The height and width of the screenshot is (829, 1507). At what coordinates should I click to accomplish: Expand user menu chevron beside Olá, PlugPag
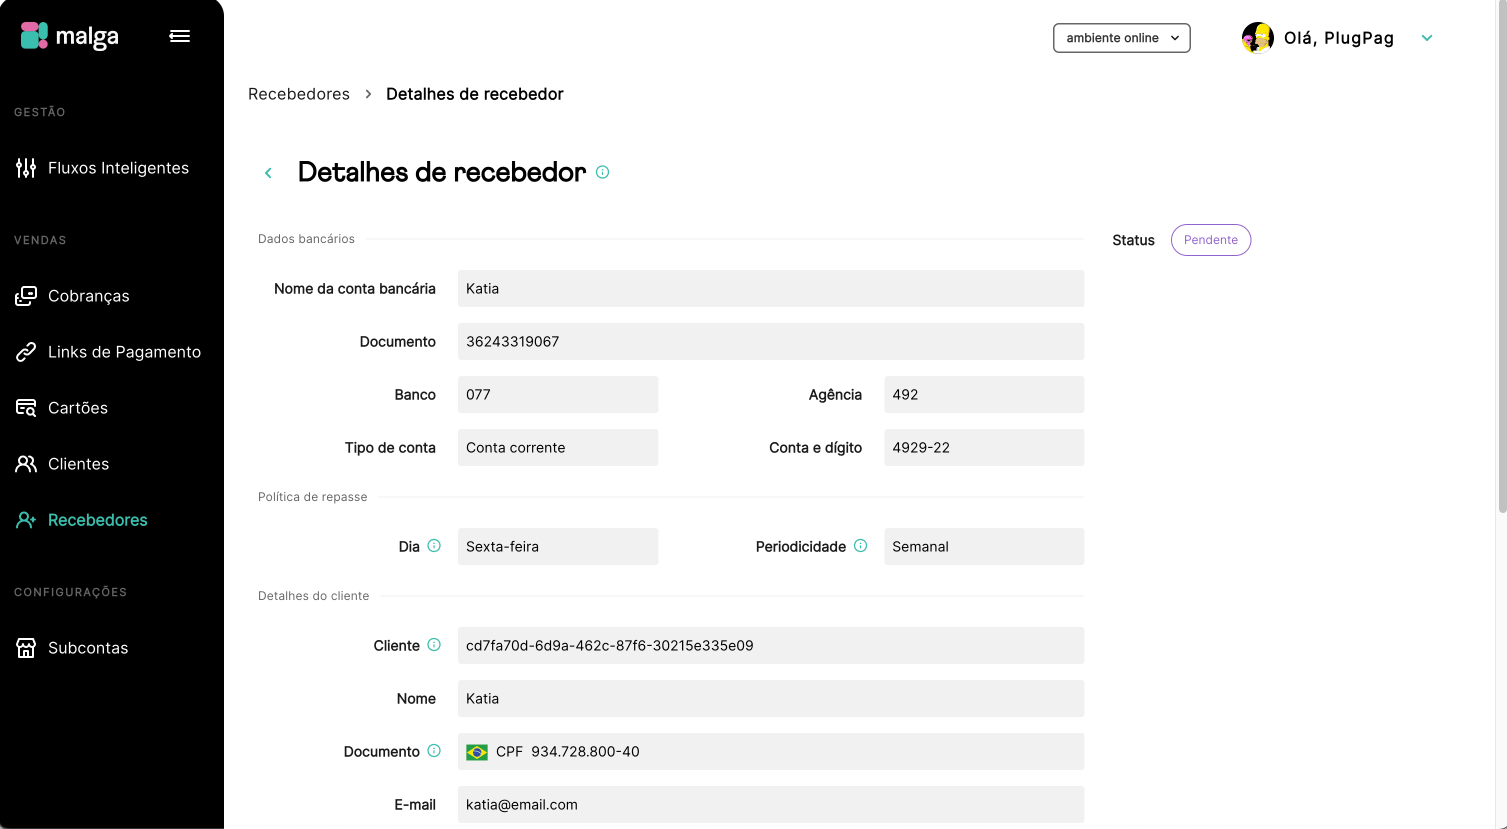tap(1427, 38)
